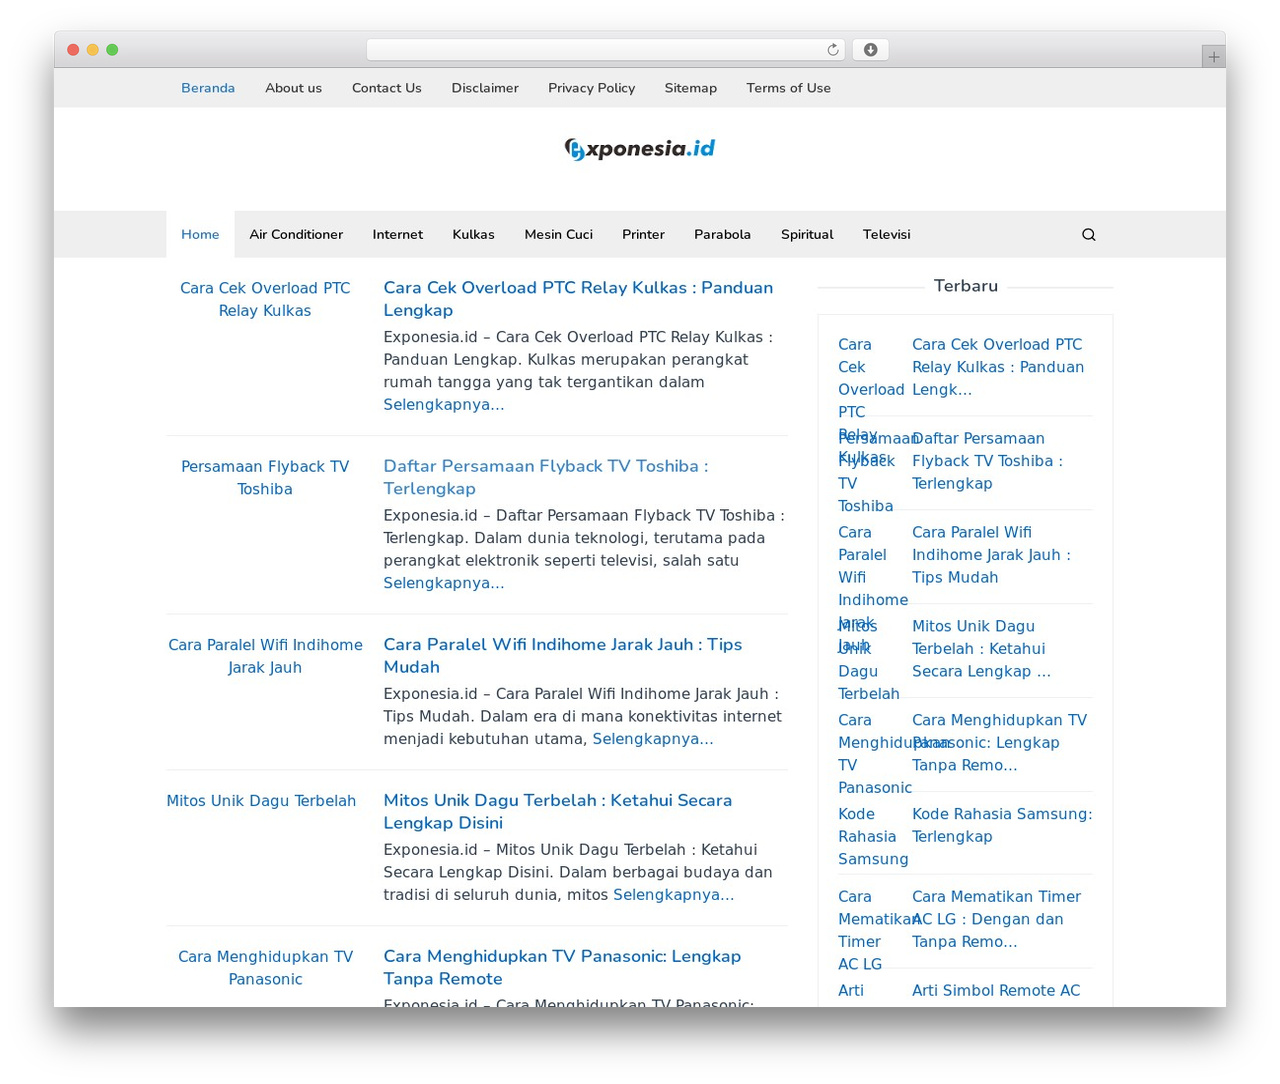Open Cara Paralel Wifi Indihome article title

pyautogui.click(x=562, y=656)
